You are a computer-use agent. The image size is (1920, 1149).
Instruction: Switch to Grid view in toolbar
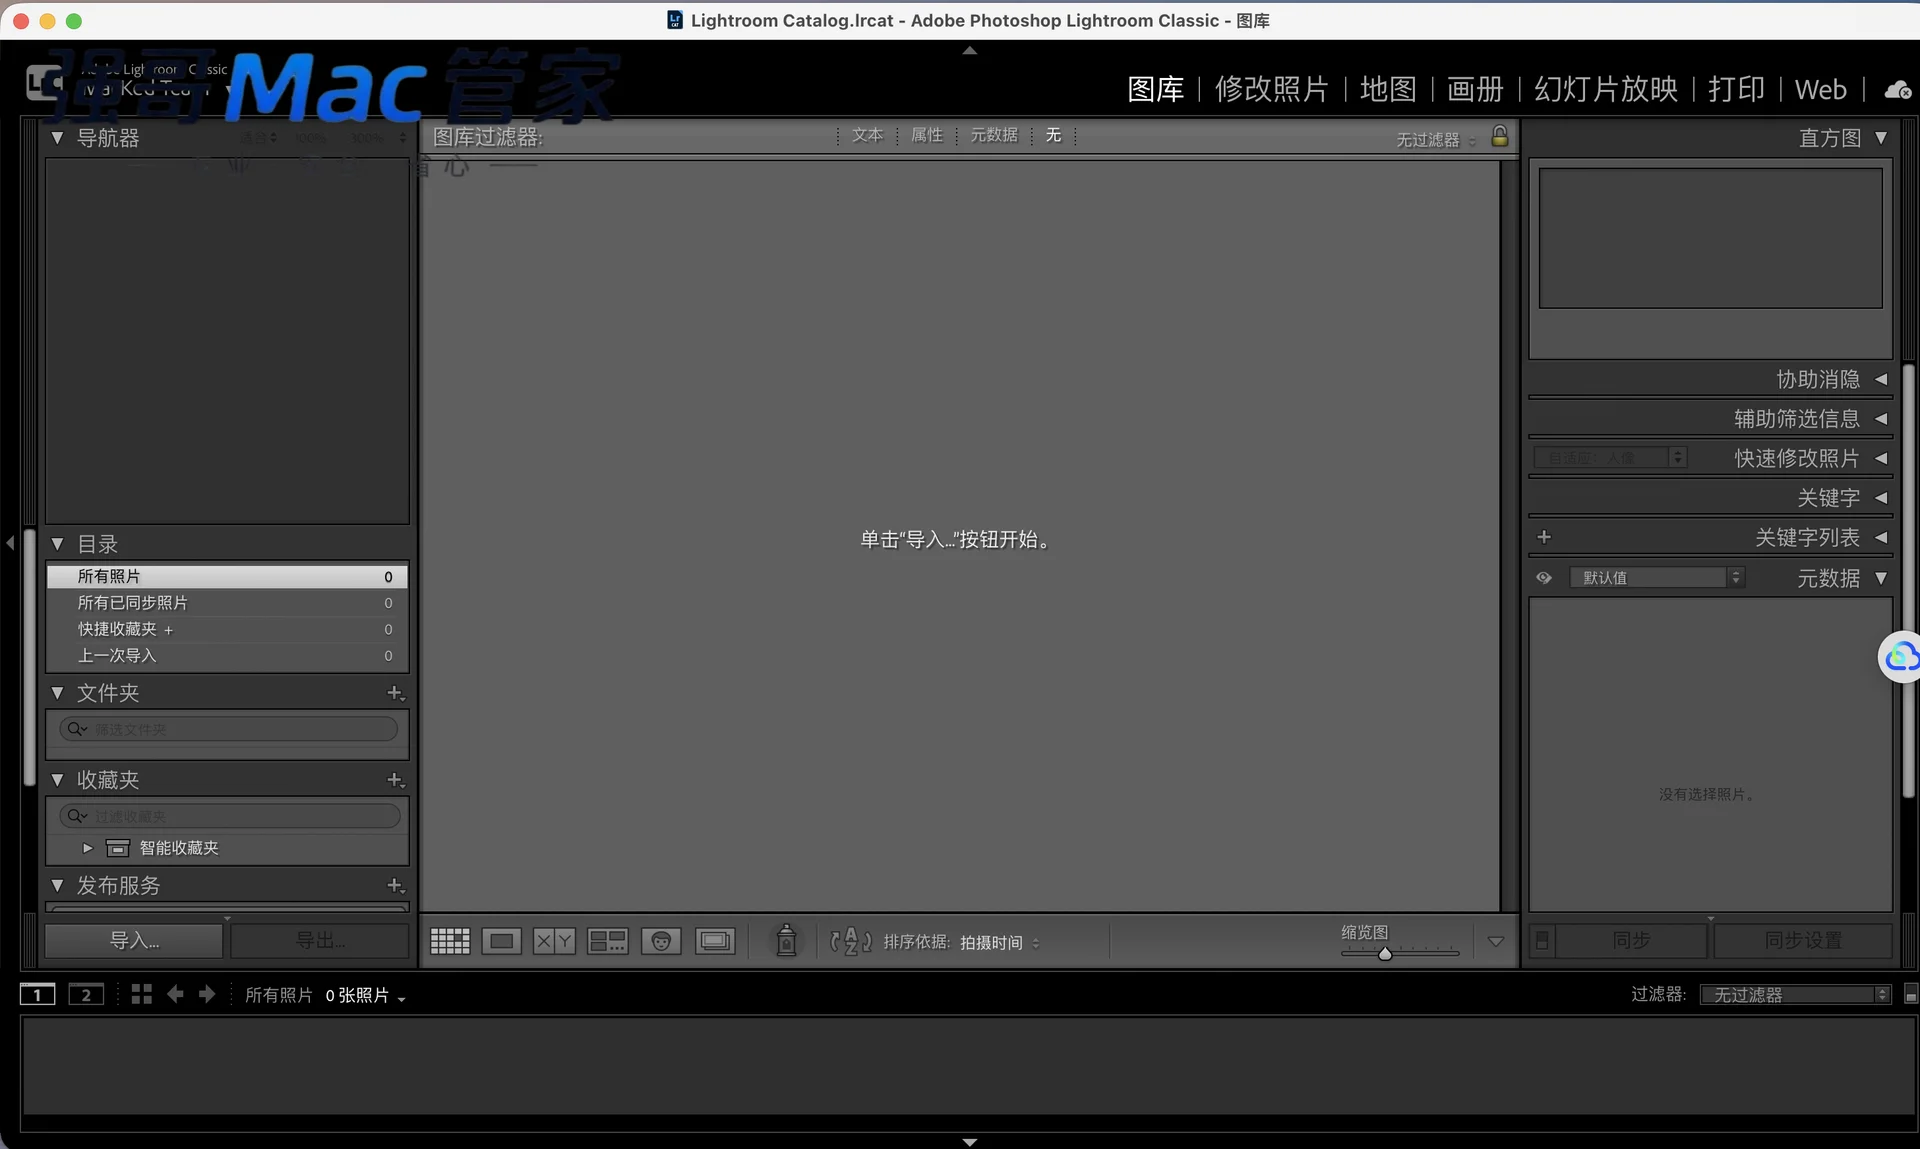coord(450,941)
